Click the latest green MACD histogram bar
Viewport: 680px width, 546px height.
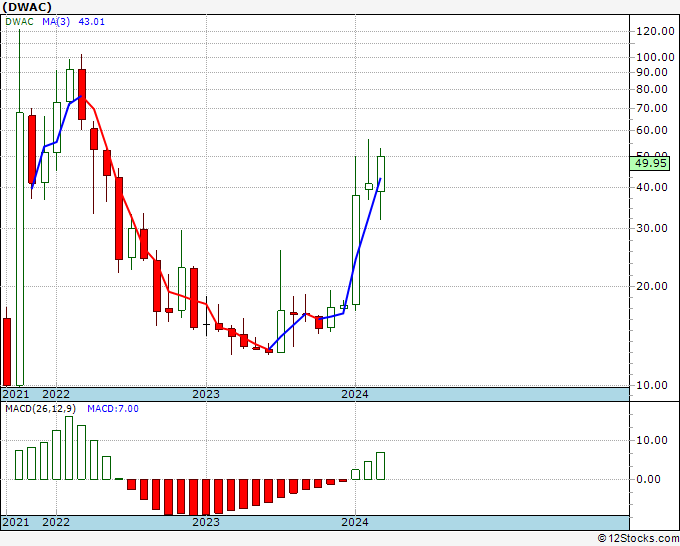[380, 466]
